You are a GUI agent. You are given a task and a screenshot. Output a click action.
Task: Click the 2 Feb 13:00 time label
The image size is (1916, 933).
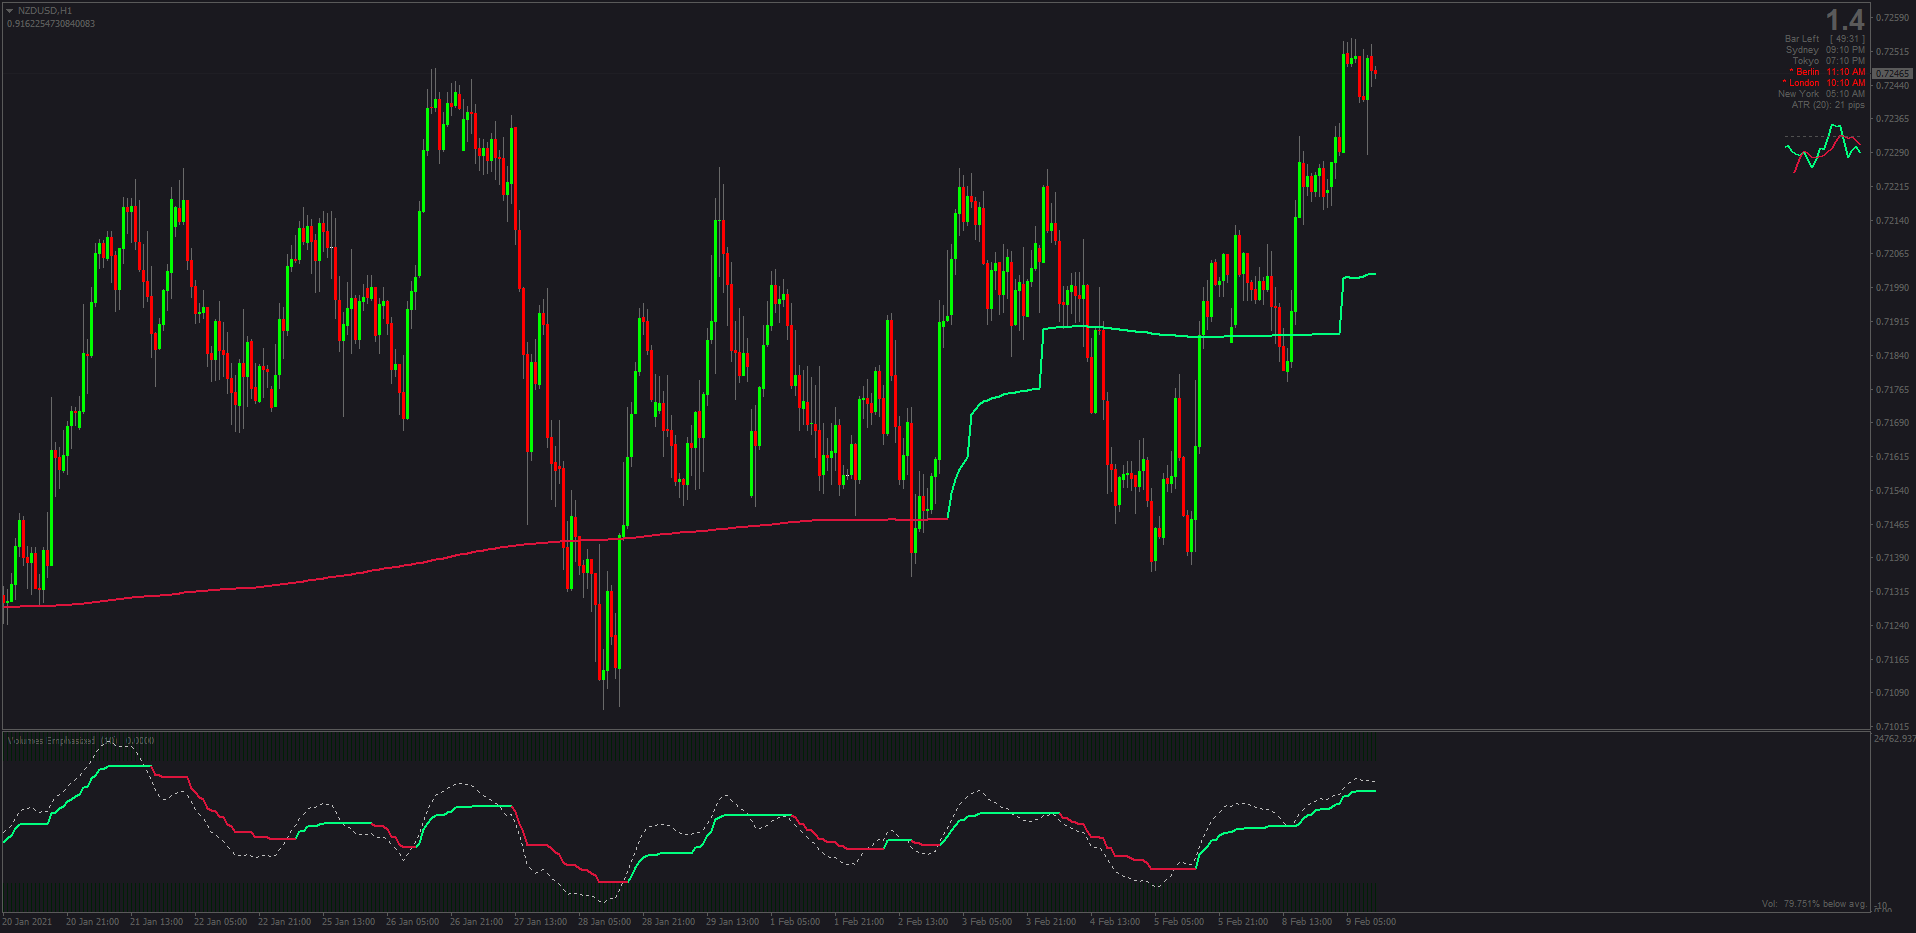pyautogui.click(x=923, y=922)
